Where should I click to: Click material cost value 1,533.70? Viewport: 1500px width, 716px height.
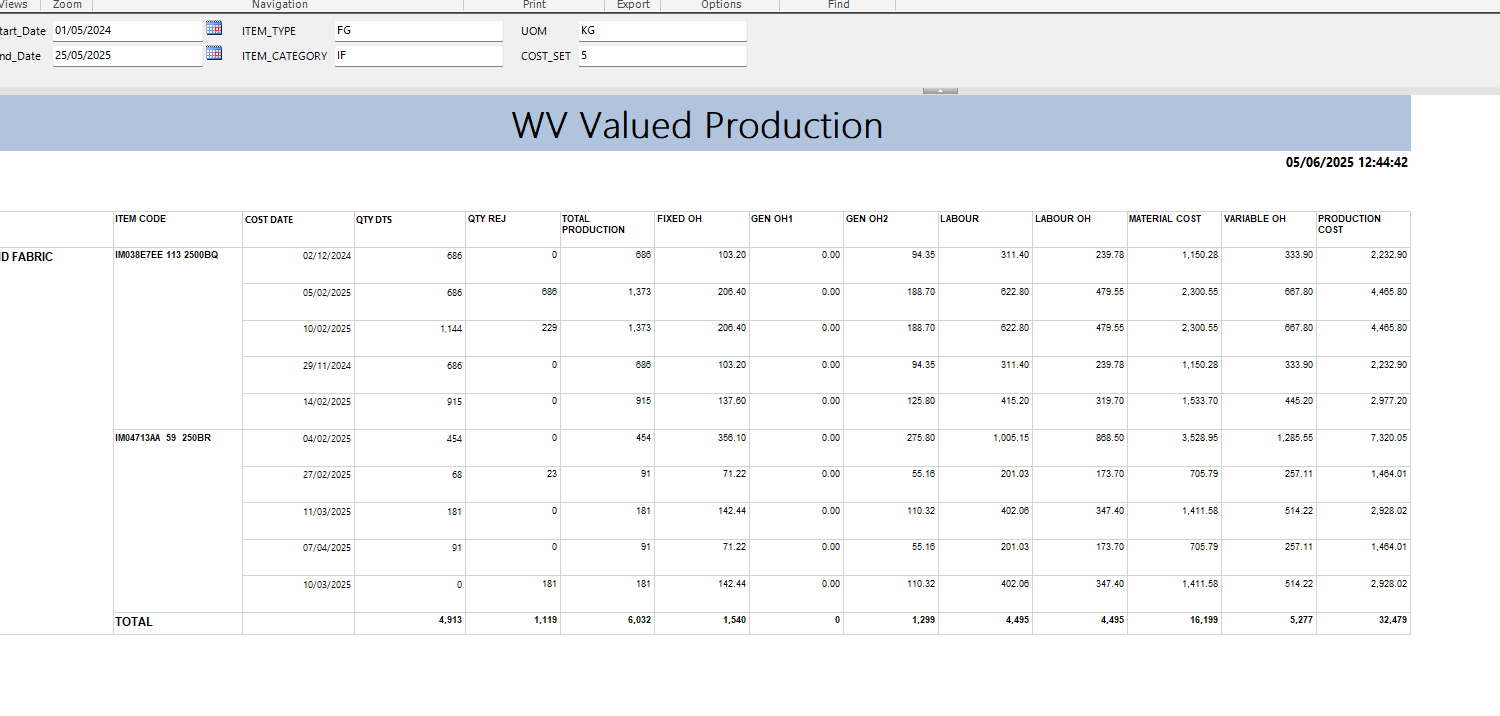pyautogui.click(x=1200, y=401)
